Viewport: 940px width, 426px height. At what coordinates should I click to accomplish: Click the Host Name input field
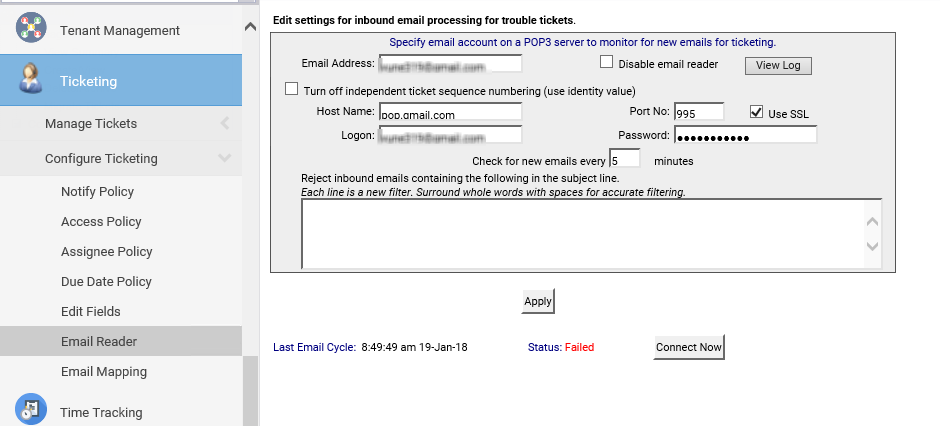click(x=450, y=112)
